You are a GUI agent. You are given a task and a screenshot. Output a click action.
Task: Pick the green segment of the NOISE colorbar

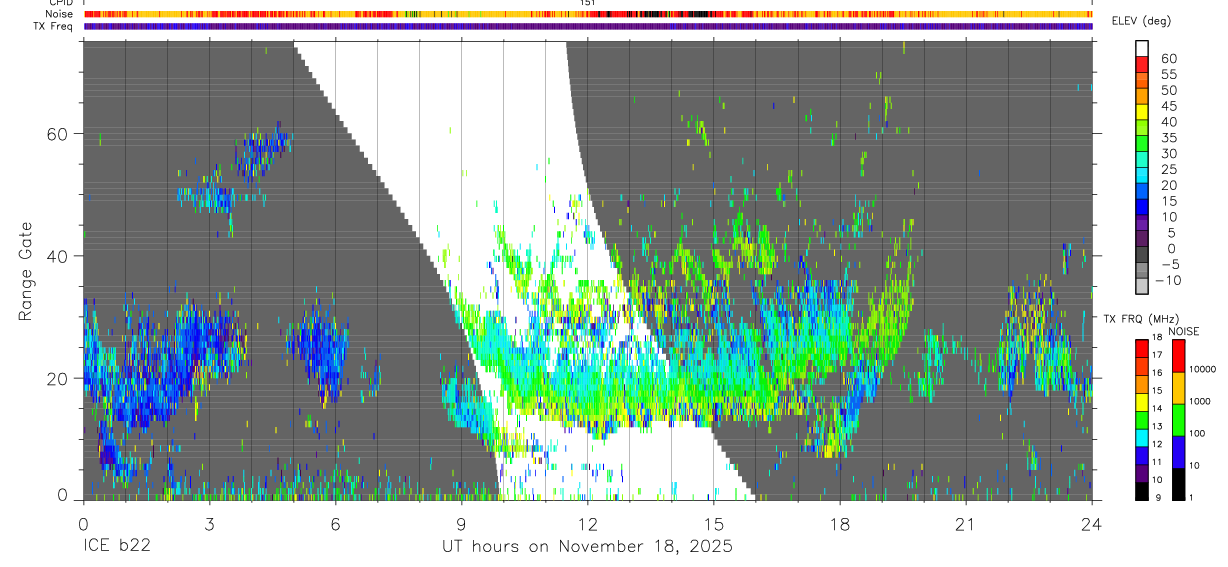pos(1178,419)
